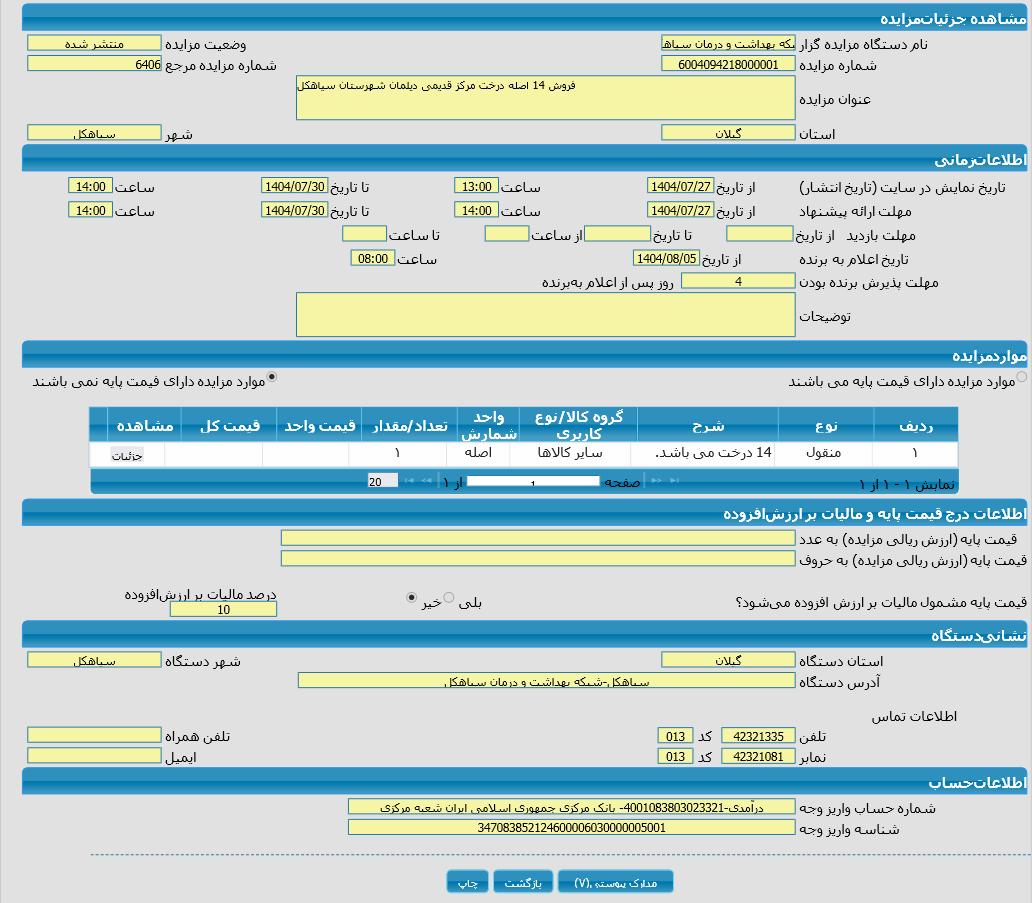The image size is (1032, 903).
Task: Go to previous page of items table
Action: point(656,482)
